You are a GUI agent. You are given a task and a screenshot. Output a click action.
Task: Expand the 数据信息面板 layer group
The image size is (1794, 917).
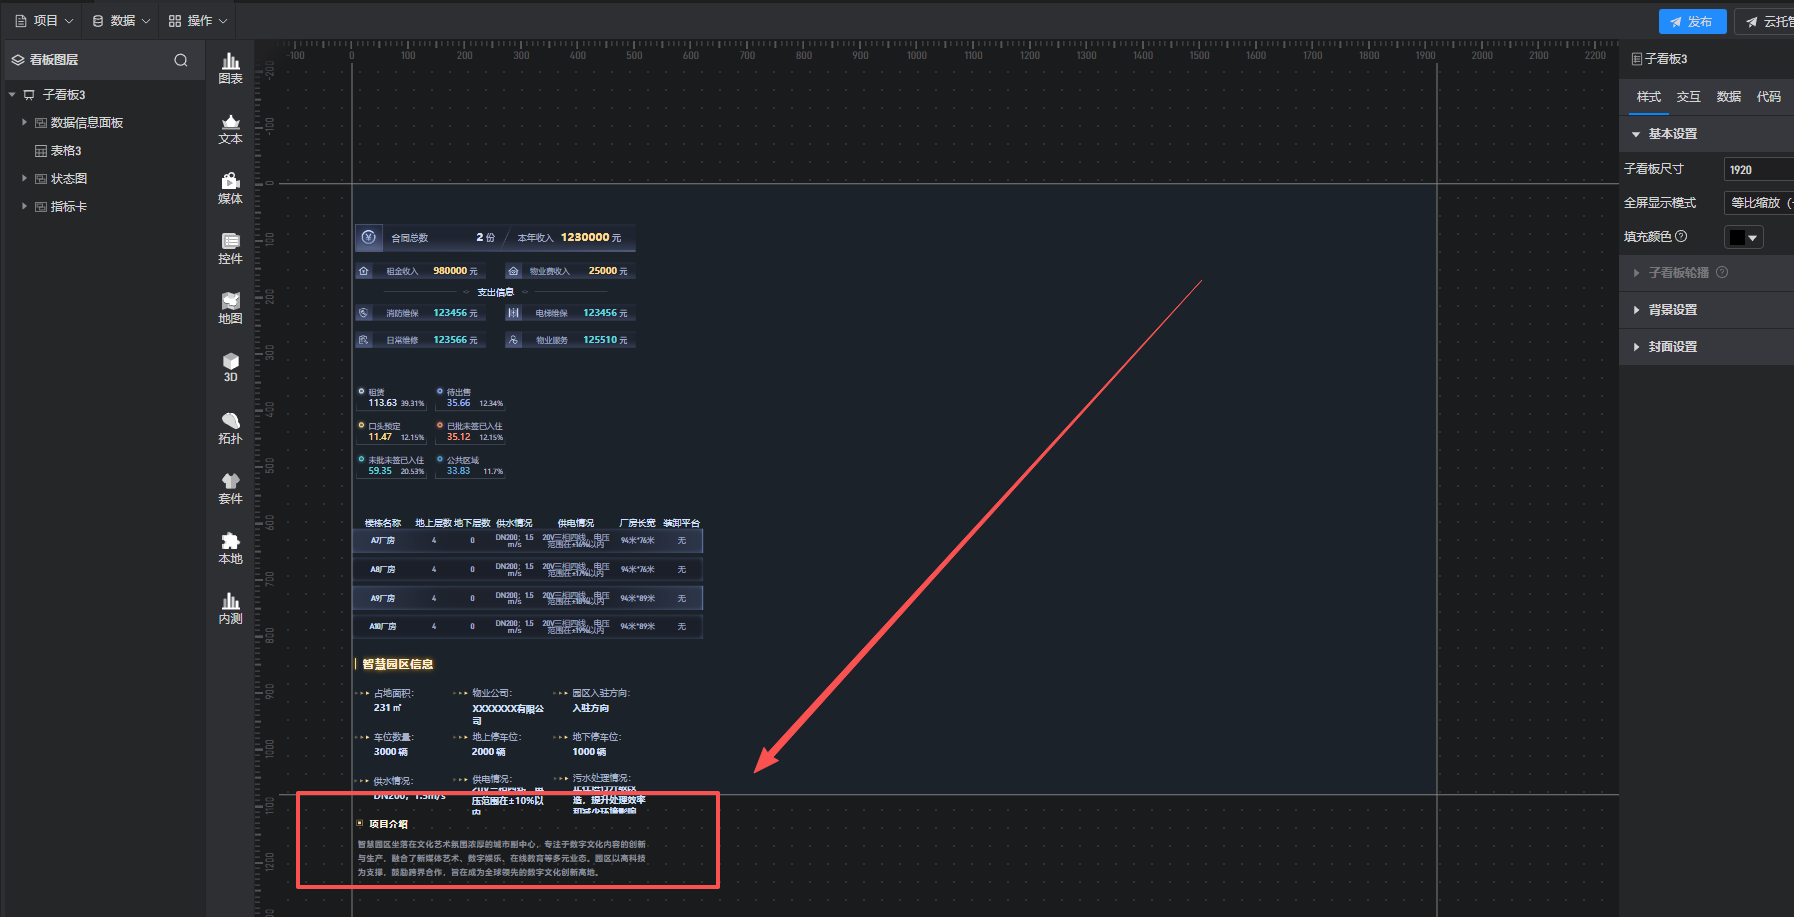click(x=24, y=122)
